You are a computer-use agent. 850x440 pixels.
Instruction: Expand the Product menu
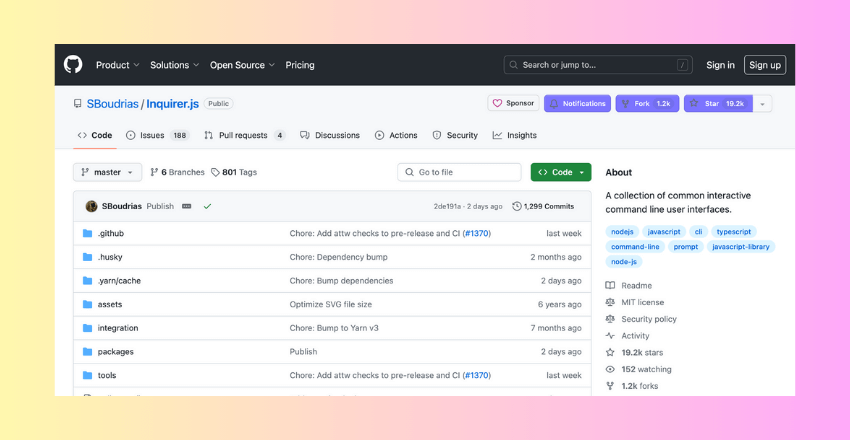point(118,65)
